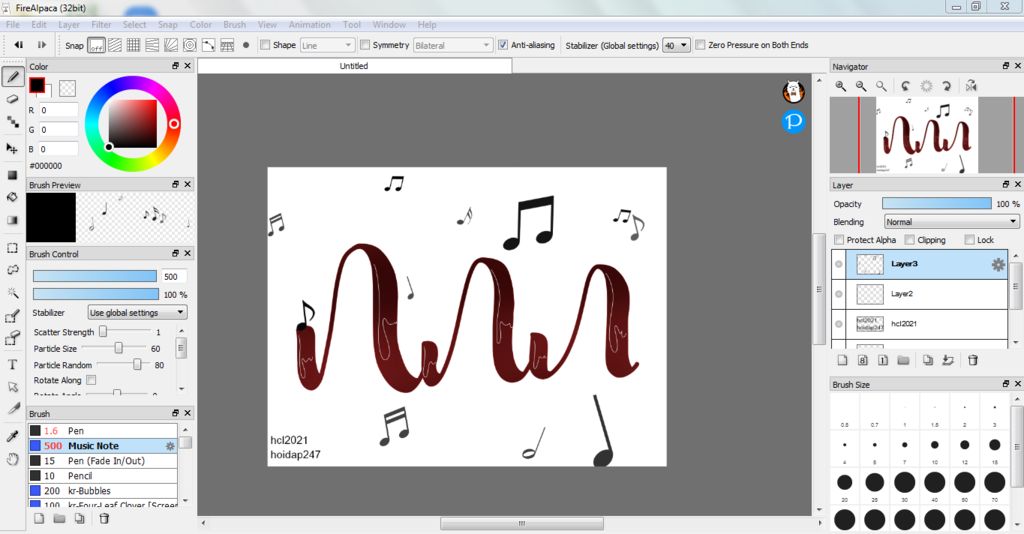
Task: Rotate view left in Navigator
Action: [905, 86]
